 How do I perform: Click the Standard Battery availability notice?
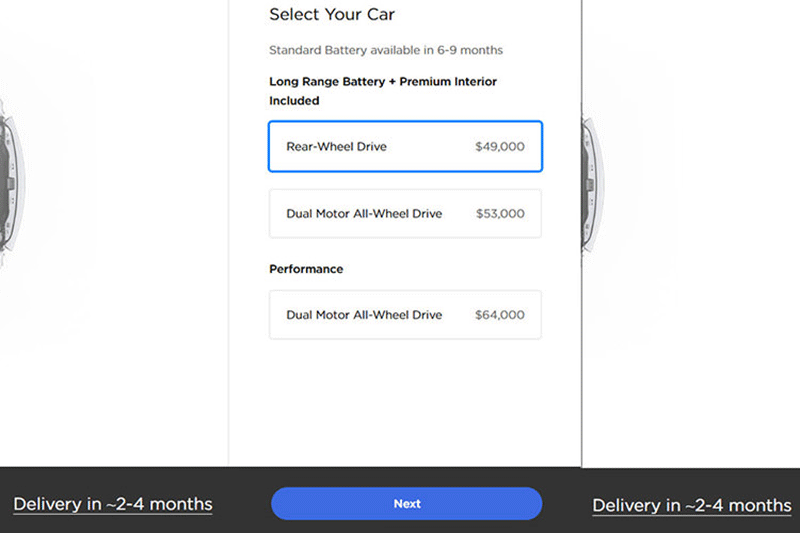386,50
